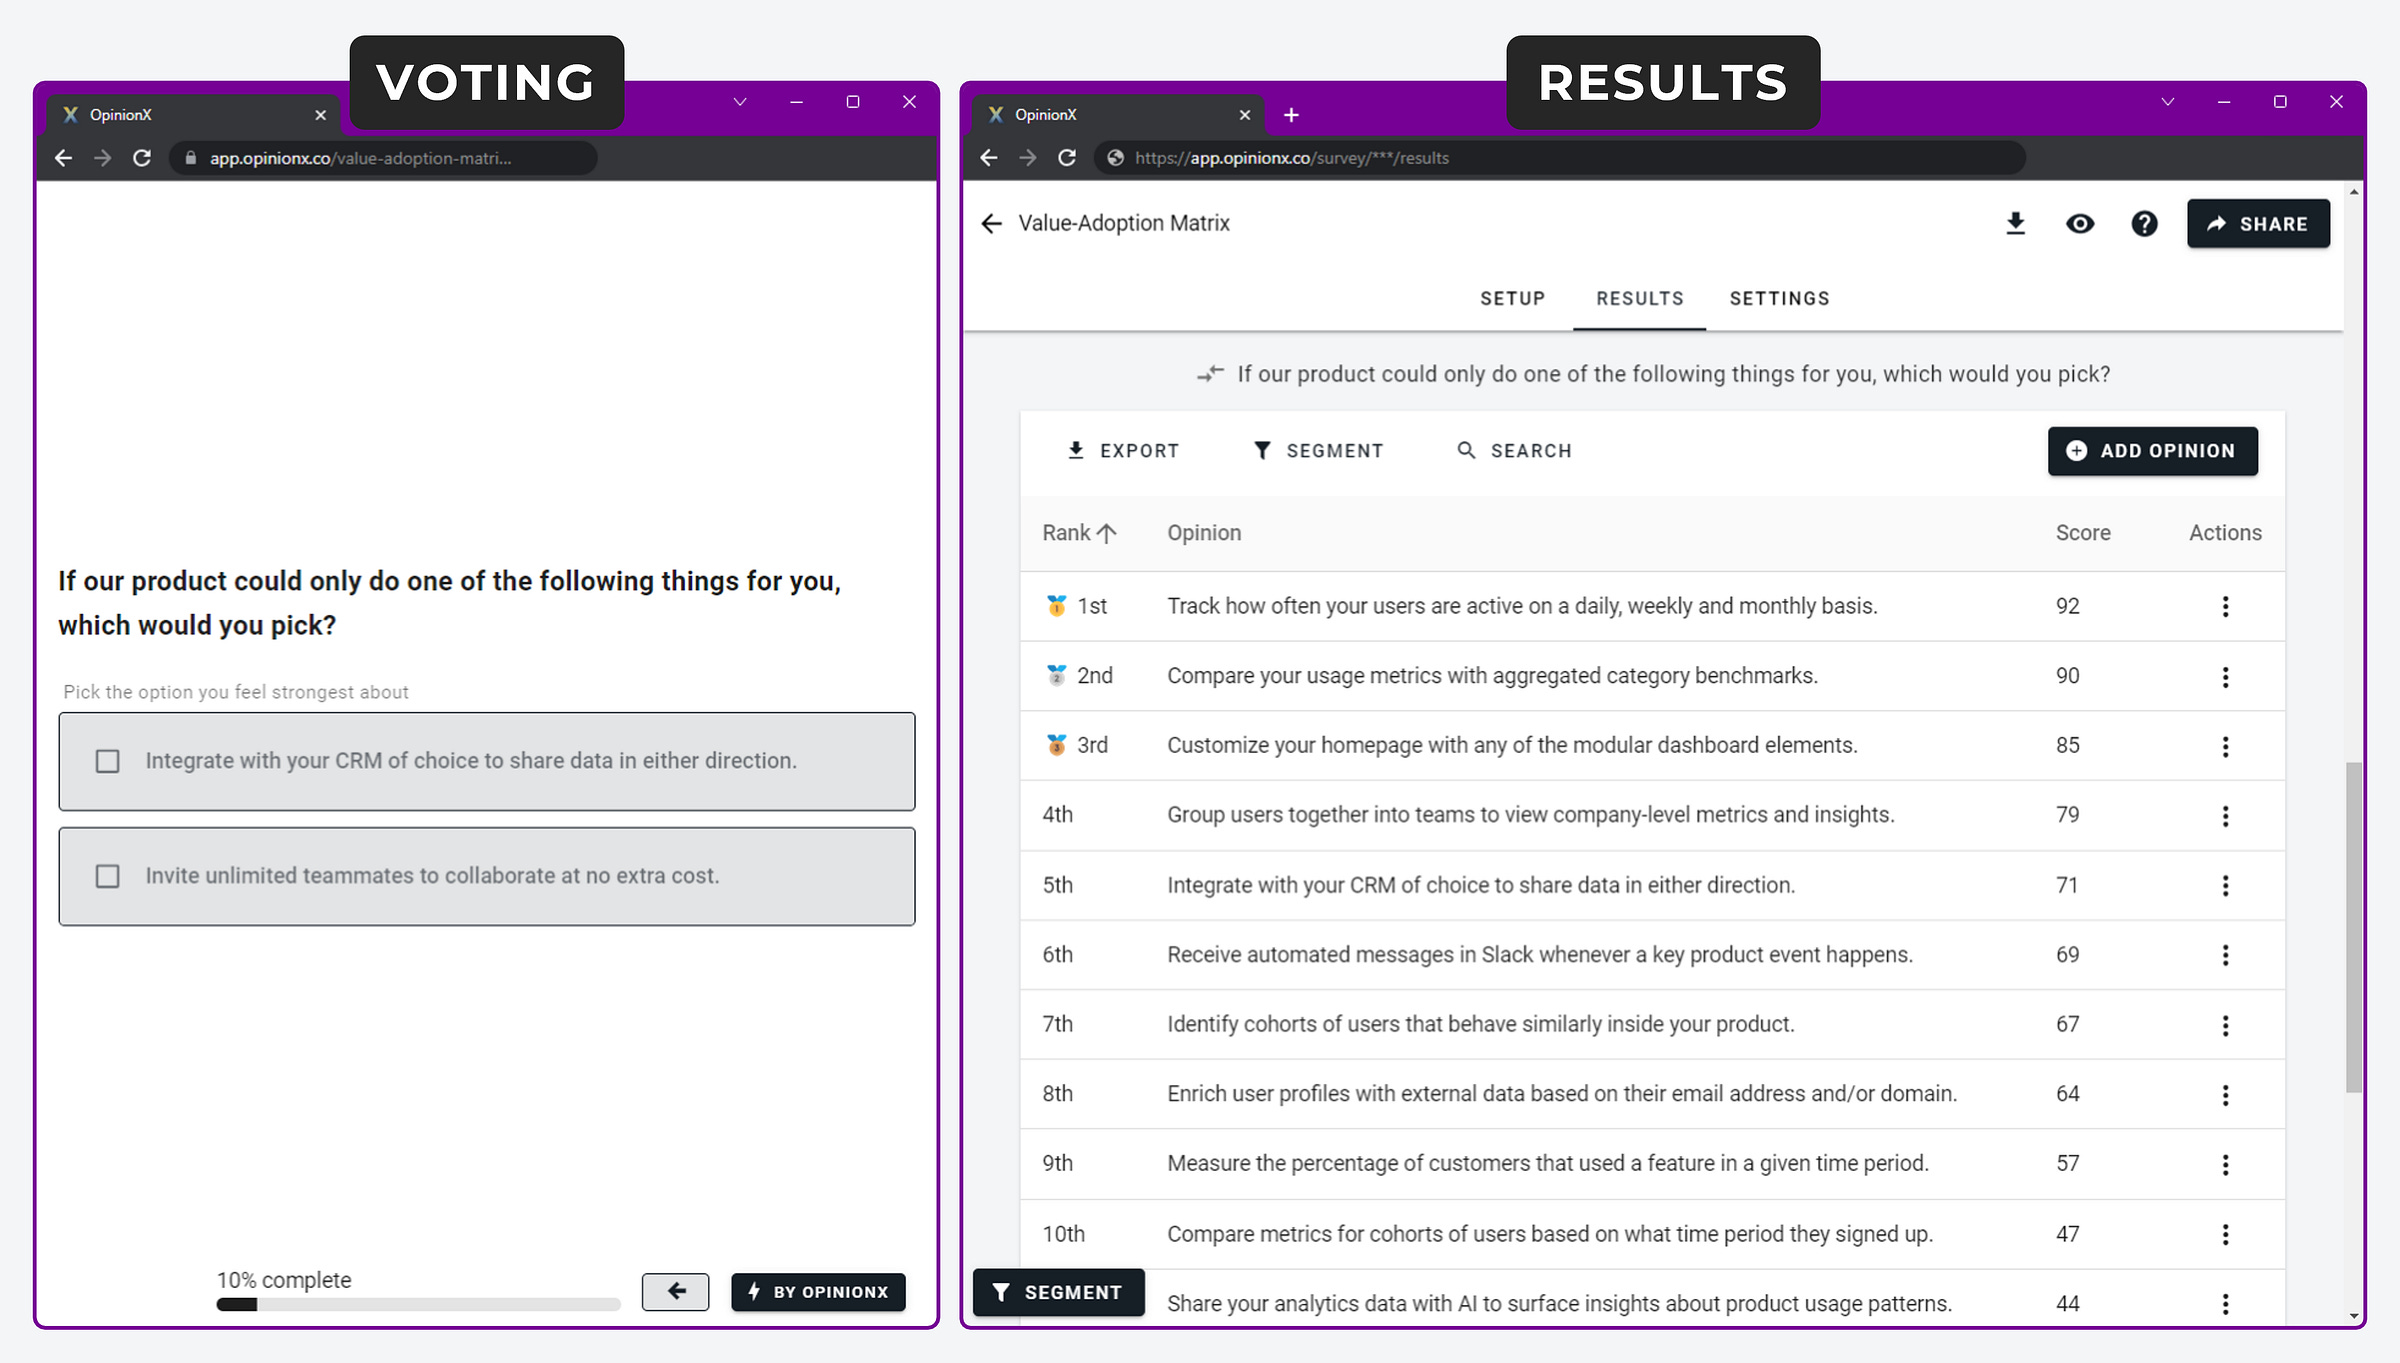The height and width of the screenshot is (1363, 2400).
Task: Open actions menu for the score 44 row
Action: click(2225, 1303)
